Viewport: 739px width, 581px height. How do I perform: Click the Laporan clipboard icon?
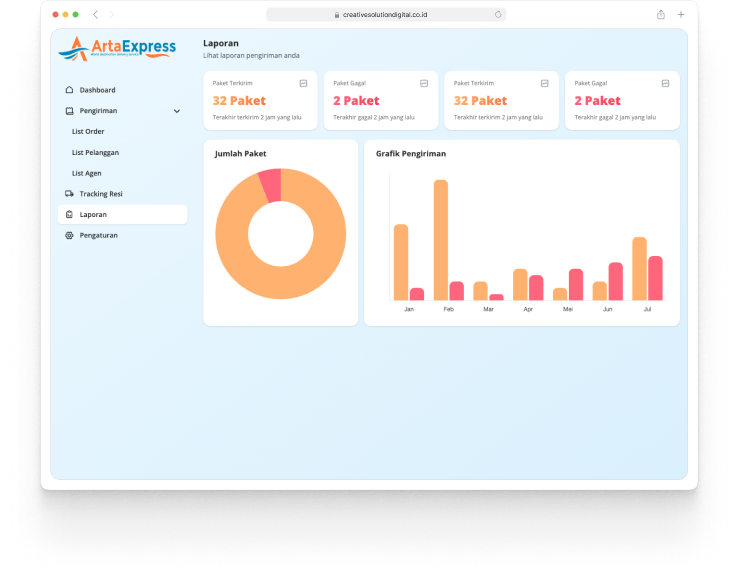(x=69, y=215)
